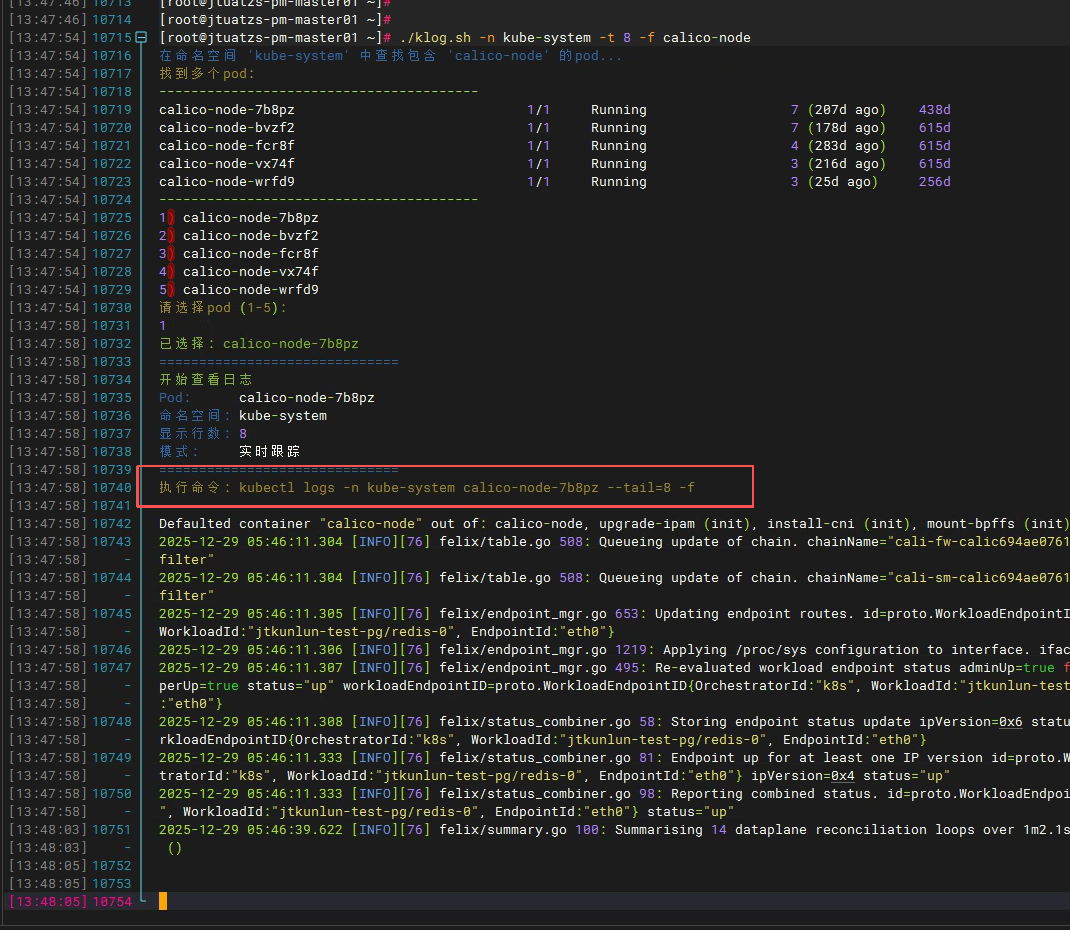Viewport: 1070px width, 930px height.
Task: Click the 438d age value
Action: pos(934,110)
